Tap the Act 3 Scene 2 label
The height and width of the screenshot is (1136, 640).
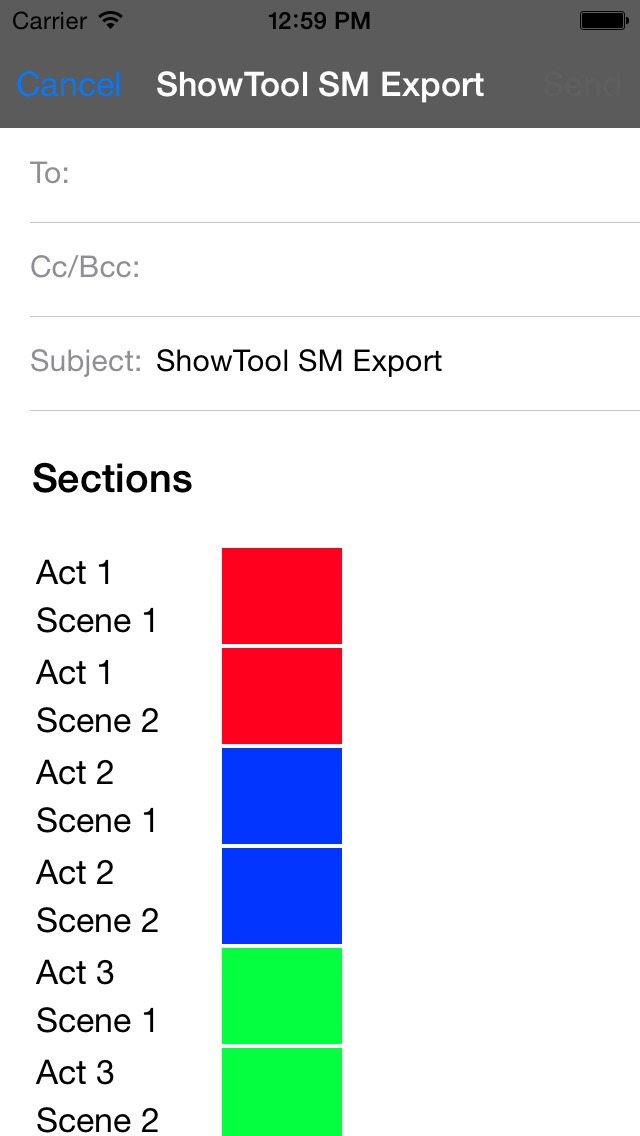[x=97, y=1095]
